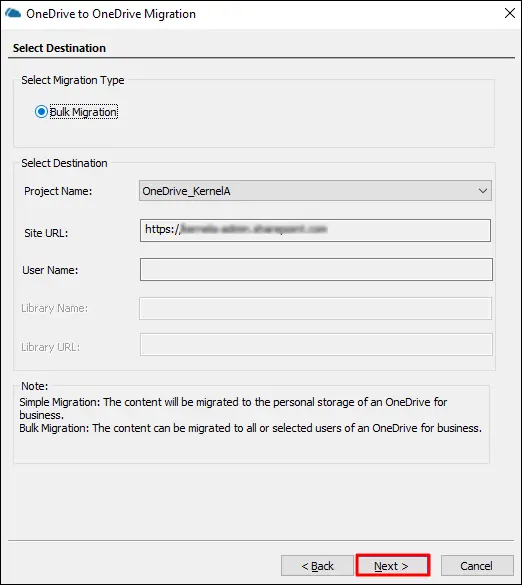
Task: Open the OneDrive_KernelA project combo box
Action: pos(315,191)
